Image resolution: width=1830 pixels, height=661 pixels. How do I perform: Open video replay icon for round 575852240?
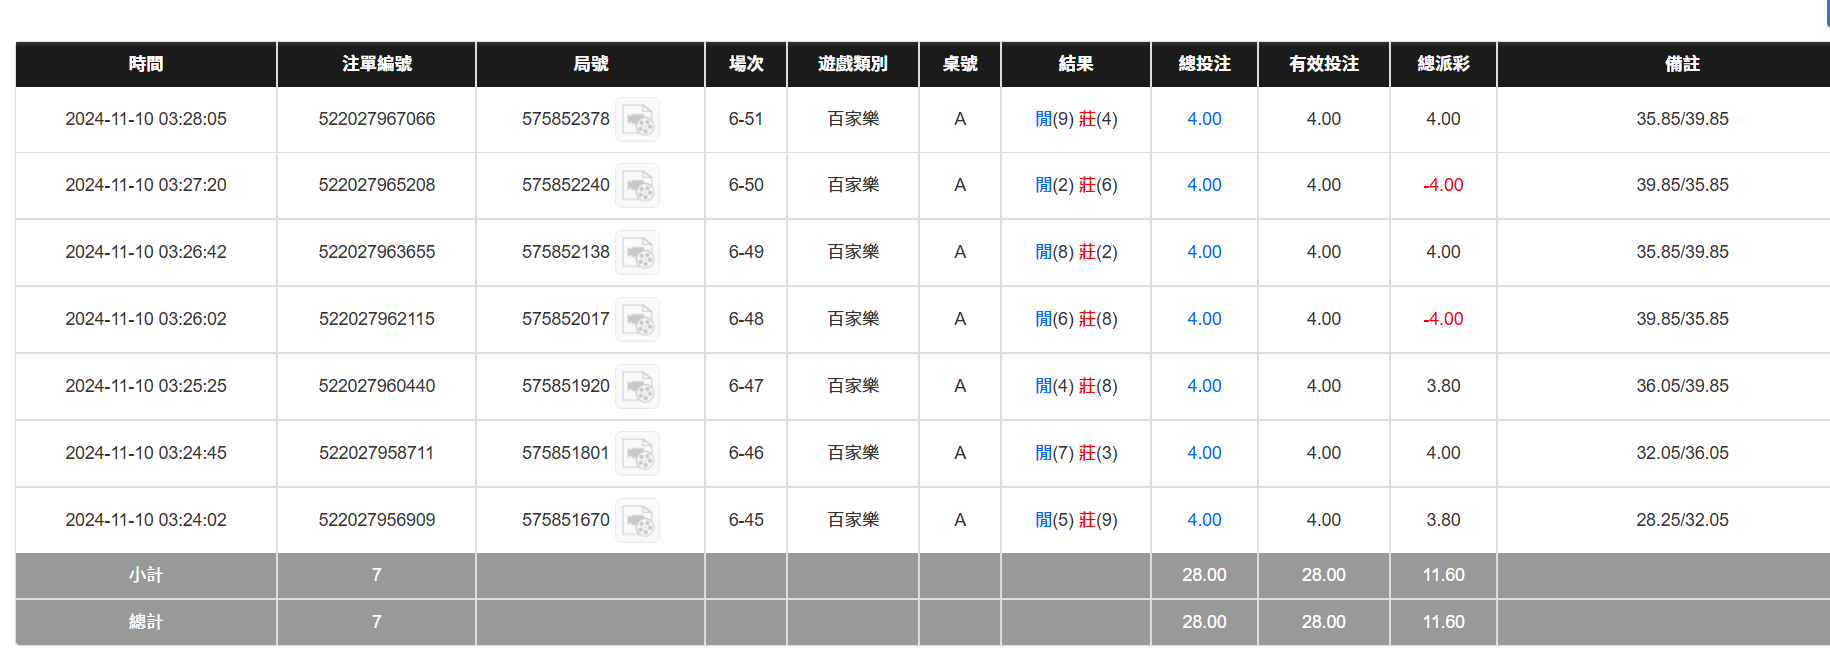pos(637,186)
